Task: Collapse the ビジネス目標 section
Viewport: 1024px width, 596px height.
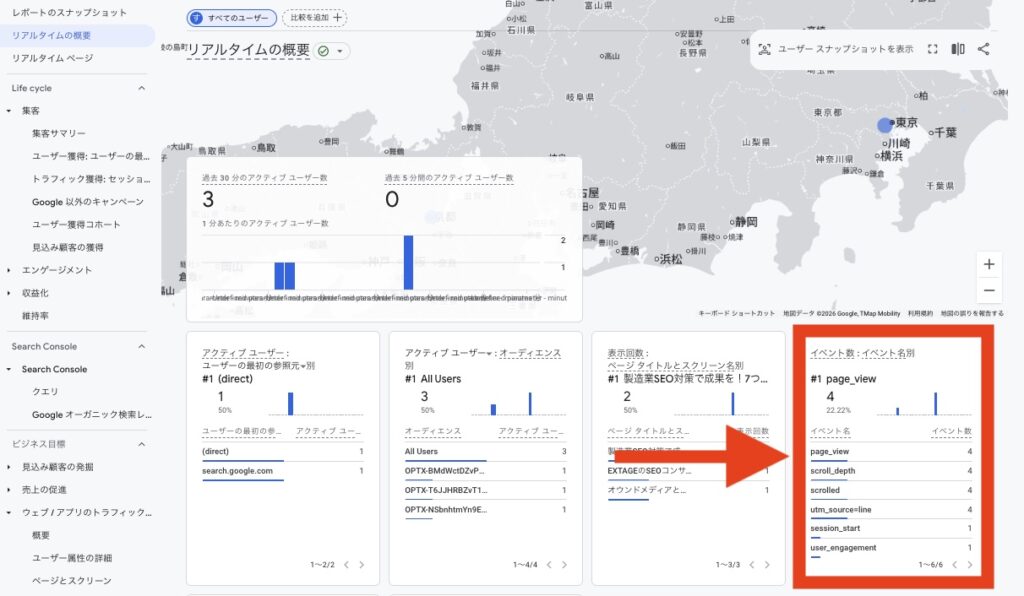Action: [x=141, y=444]
